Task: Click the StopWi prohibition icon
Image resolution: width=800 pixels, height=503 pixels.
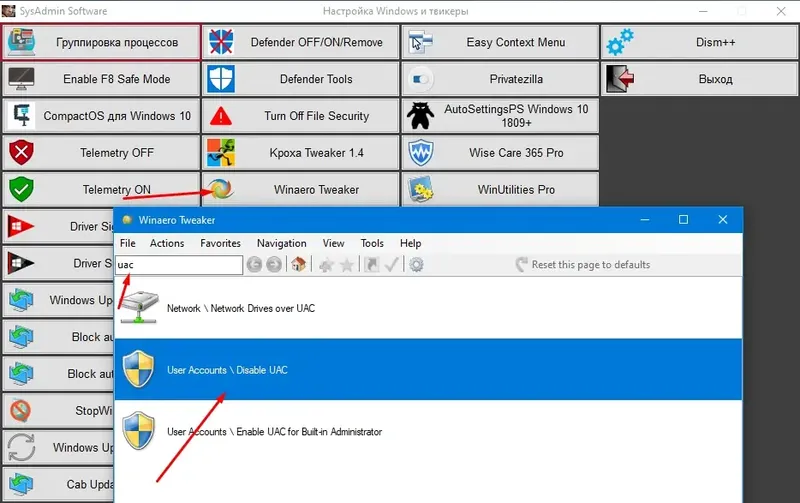Action: tap(20, 411)
